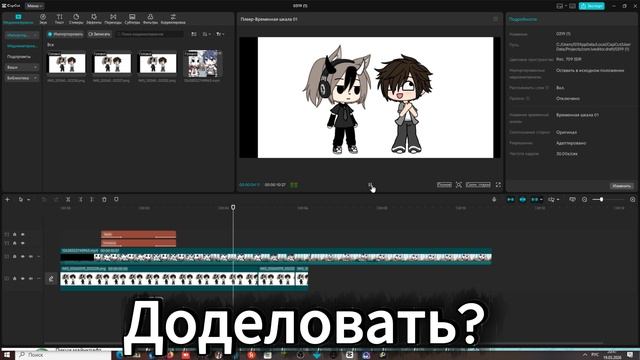Click the Экспорт button

[x=592, y=6]
